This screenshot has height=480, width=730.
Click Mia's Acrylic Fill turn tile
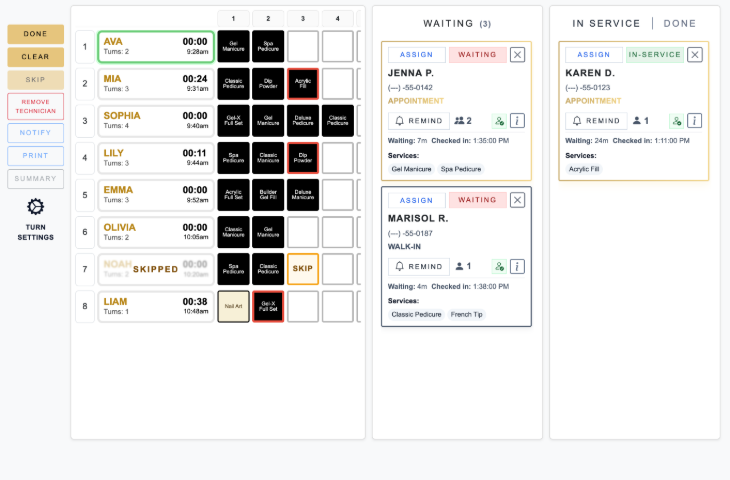[x=303, y=84]
